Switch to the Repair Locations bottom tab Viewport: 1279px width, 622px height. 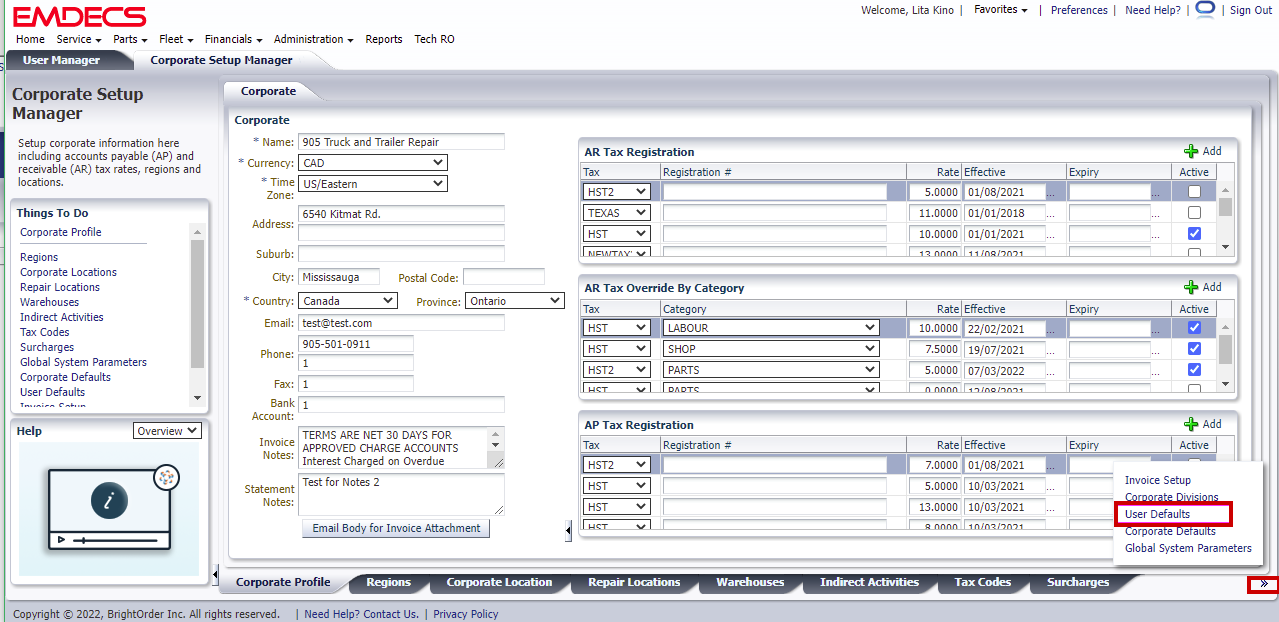634,582
